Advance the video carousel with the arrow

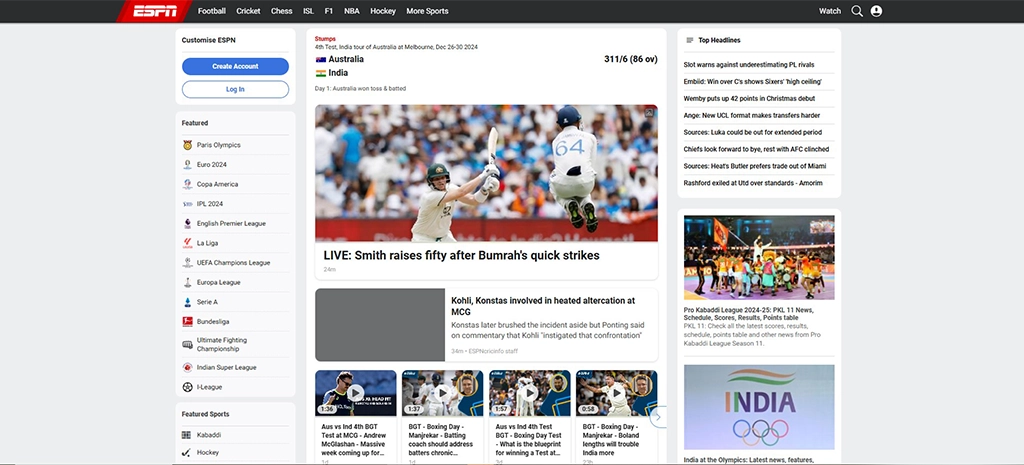click(658, 416)
